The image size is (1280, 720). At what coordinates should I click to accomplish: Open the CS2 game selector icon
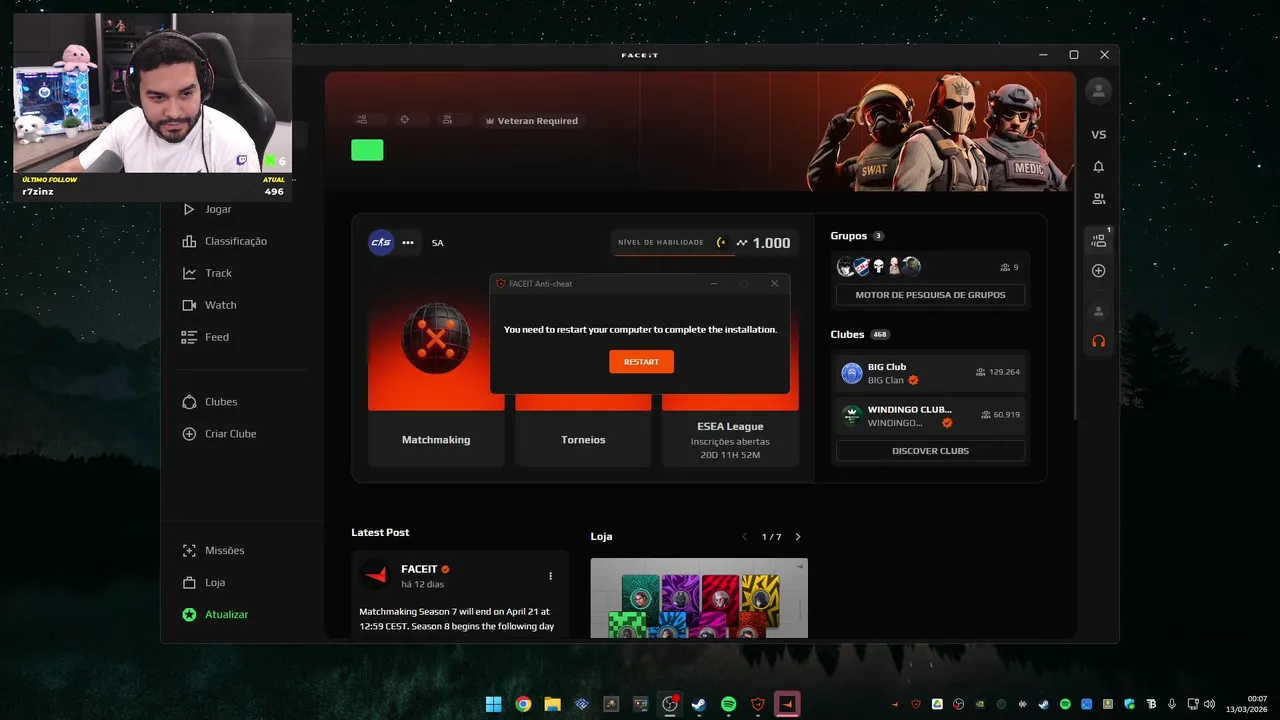click(381, 243)
